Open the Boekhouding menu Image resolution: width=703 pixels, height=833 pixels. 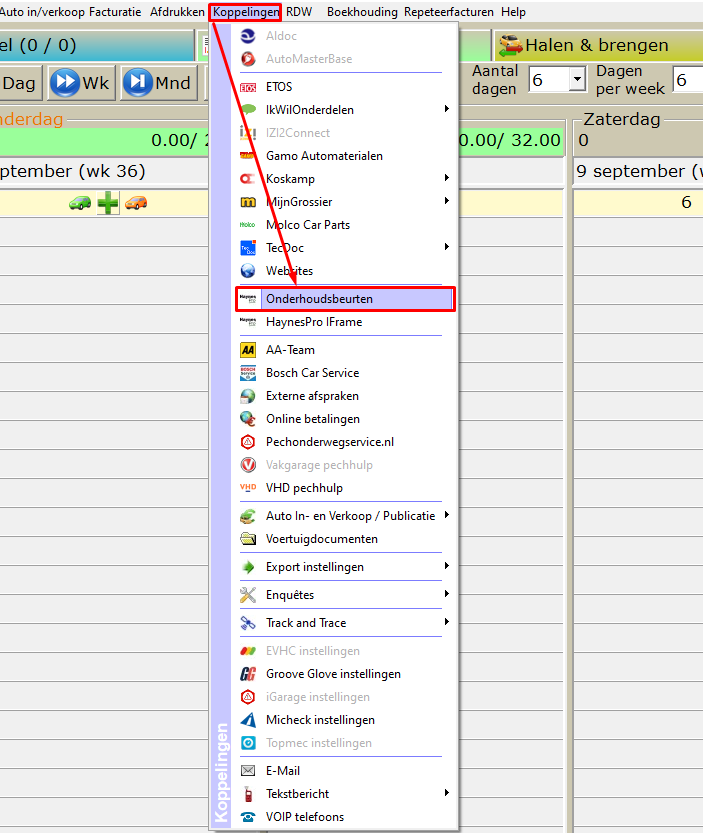pos(362,12)
